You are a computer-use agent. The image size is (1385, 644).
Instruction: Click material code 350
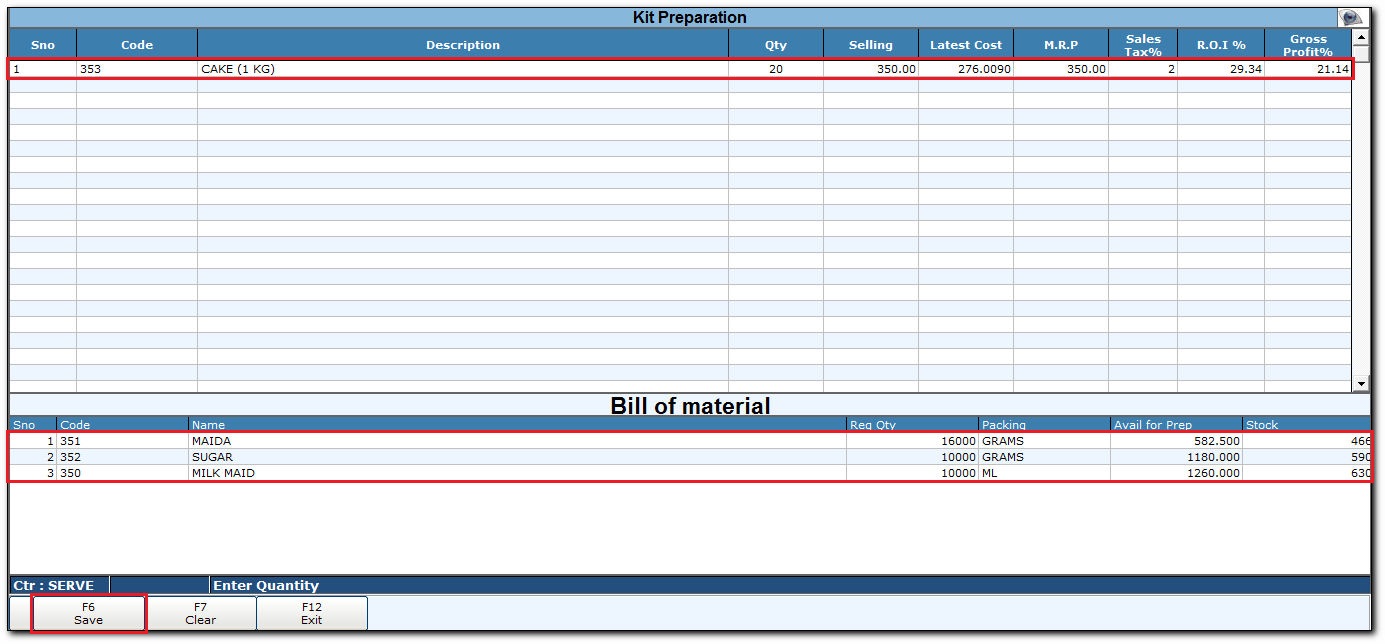[123, 473]
